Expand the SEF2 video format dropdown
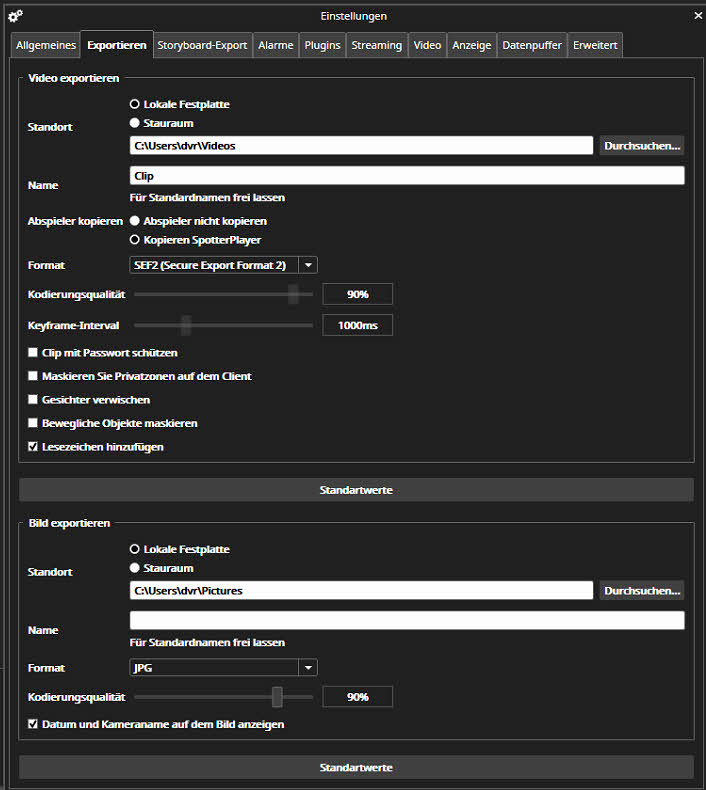 pos(309,265)
